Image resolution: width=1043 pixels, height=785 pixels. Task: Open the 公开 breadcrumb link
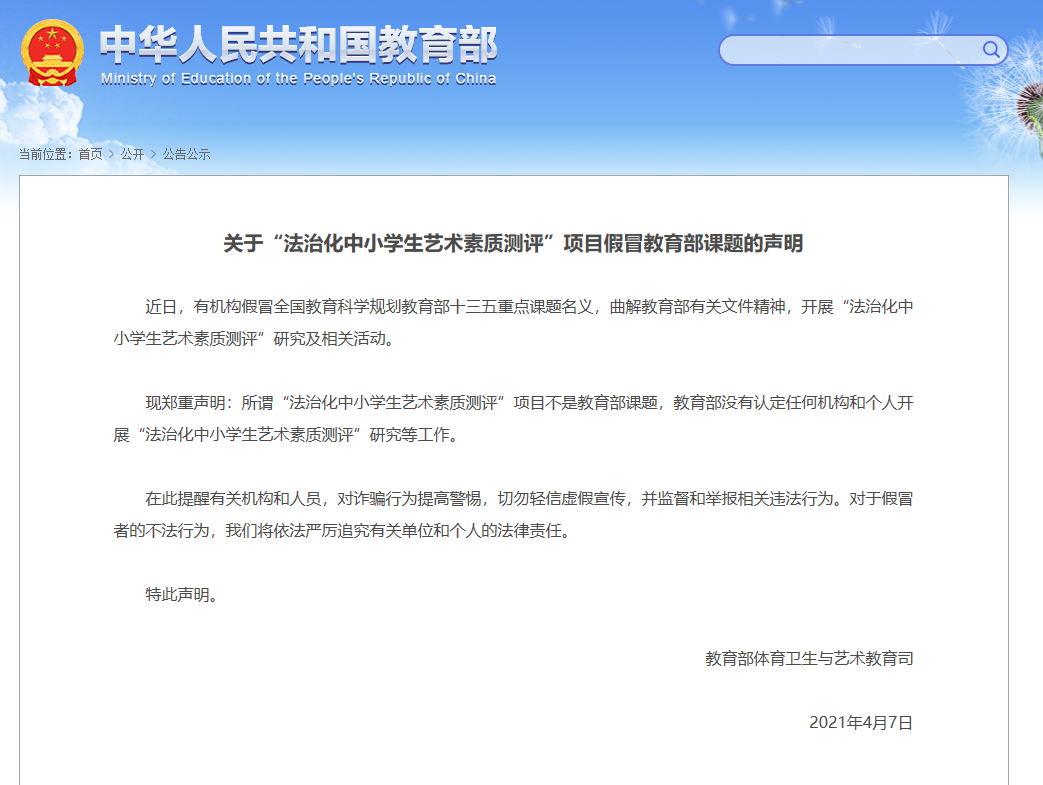point(132,154)
